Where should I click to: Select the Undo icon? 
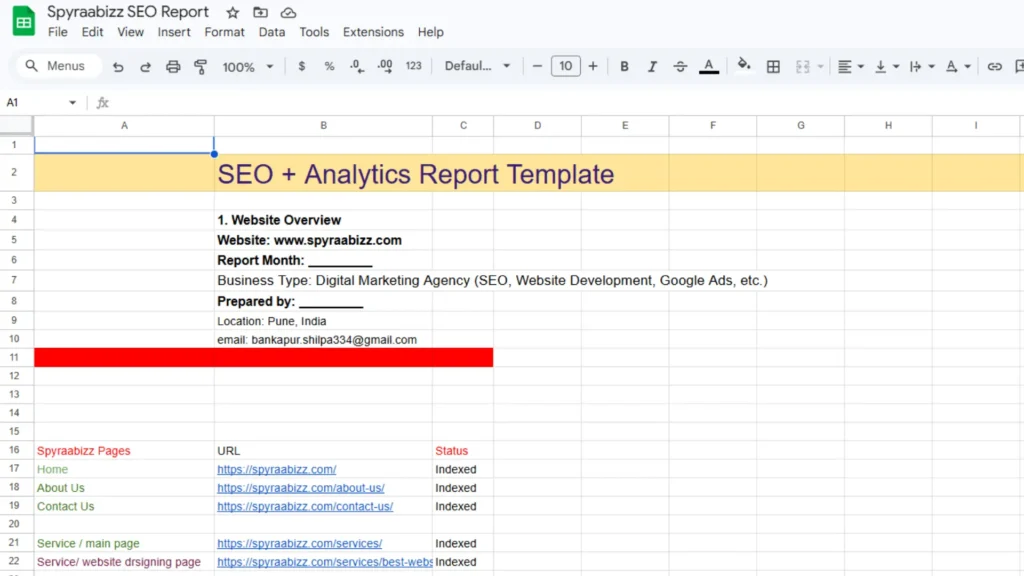120,65
